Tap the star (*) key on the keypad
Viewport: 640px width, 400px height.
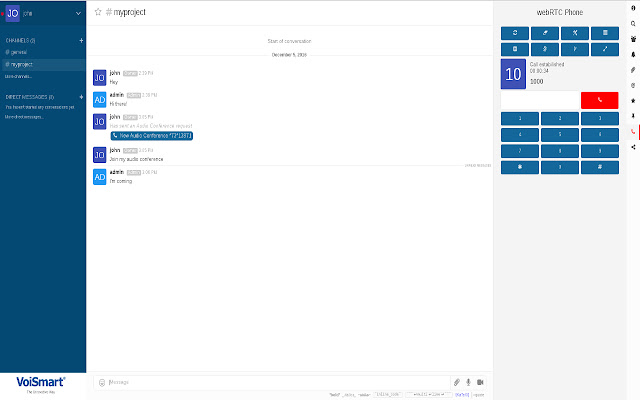(520, 167)
